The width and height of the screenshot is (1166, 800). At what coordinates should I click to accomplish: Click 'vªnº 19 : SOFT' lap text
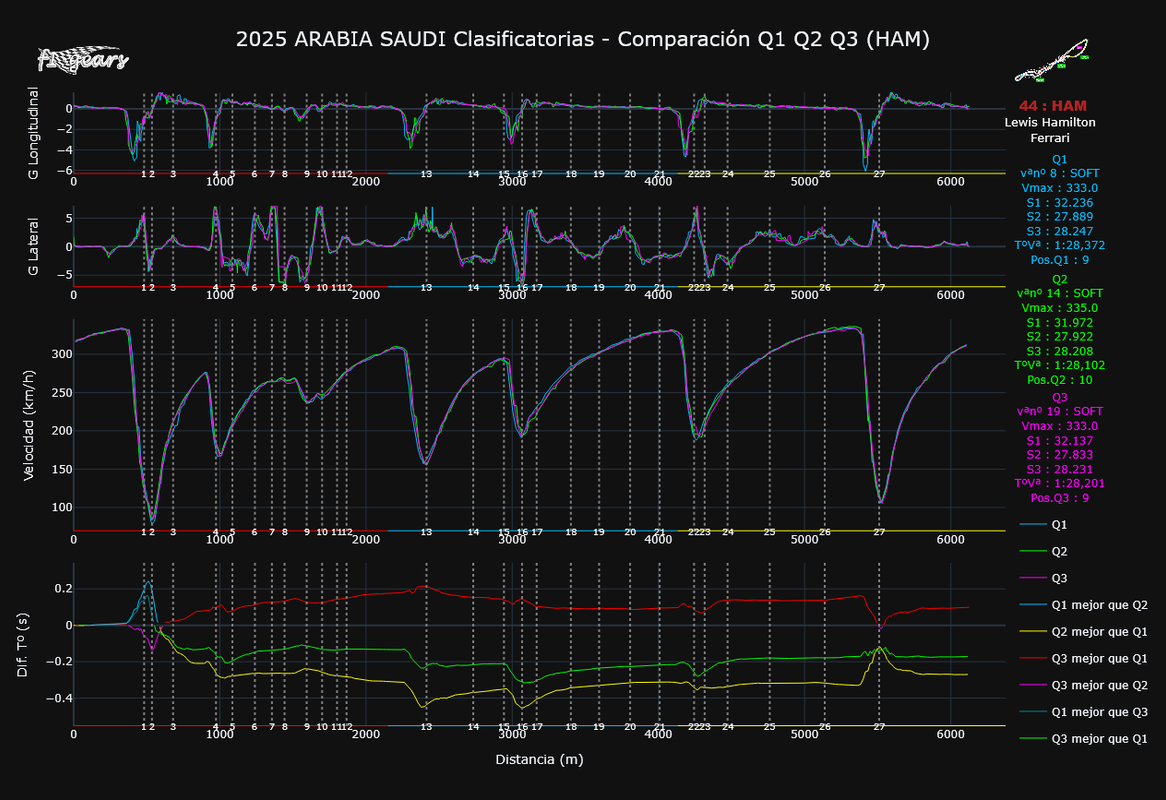click(1060, 412)
